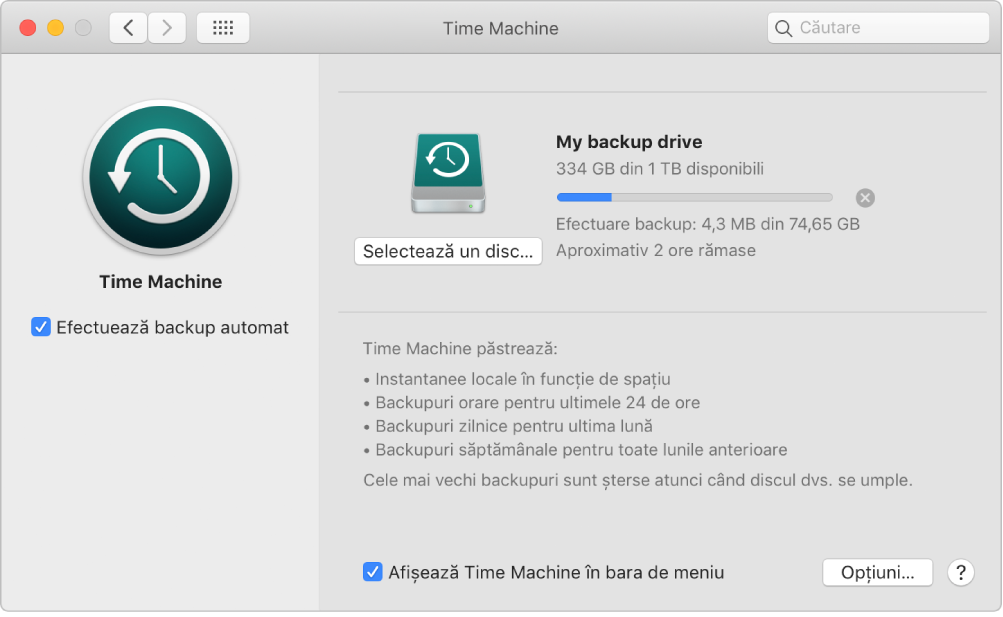Screen dimensions: 1003x617
Task: Show all preferences via grid icon
Action: click(x=223, y=28)
